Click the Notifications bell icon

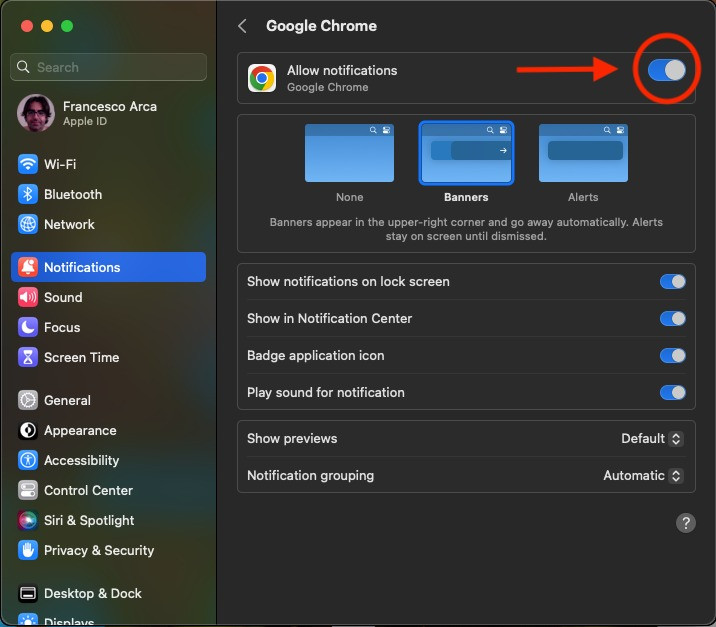(28, 267)
